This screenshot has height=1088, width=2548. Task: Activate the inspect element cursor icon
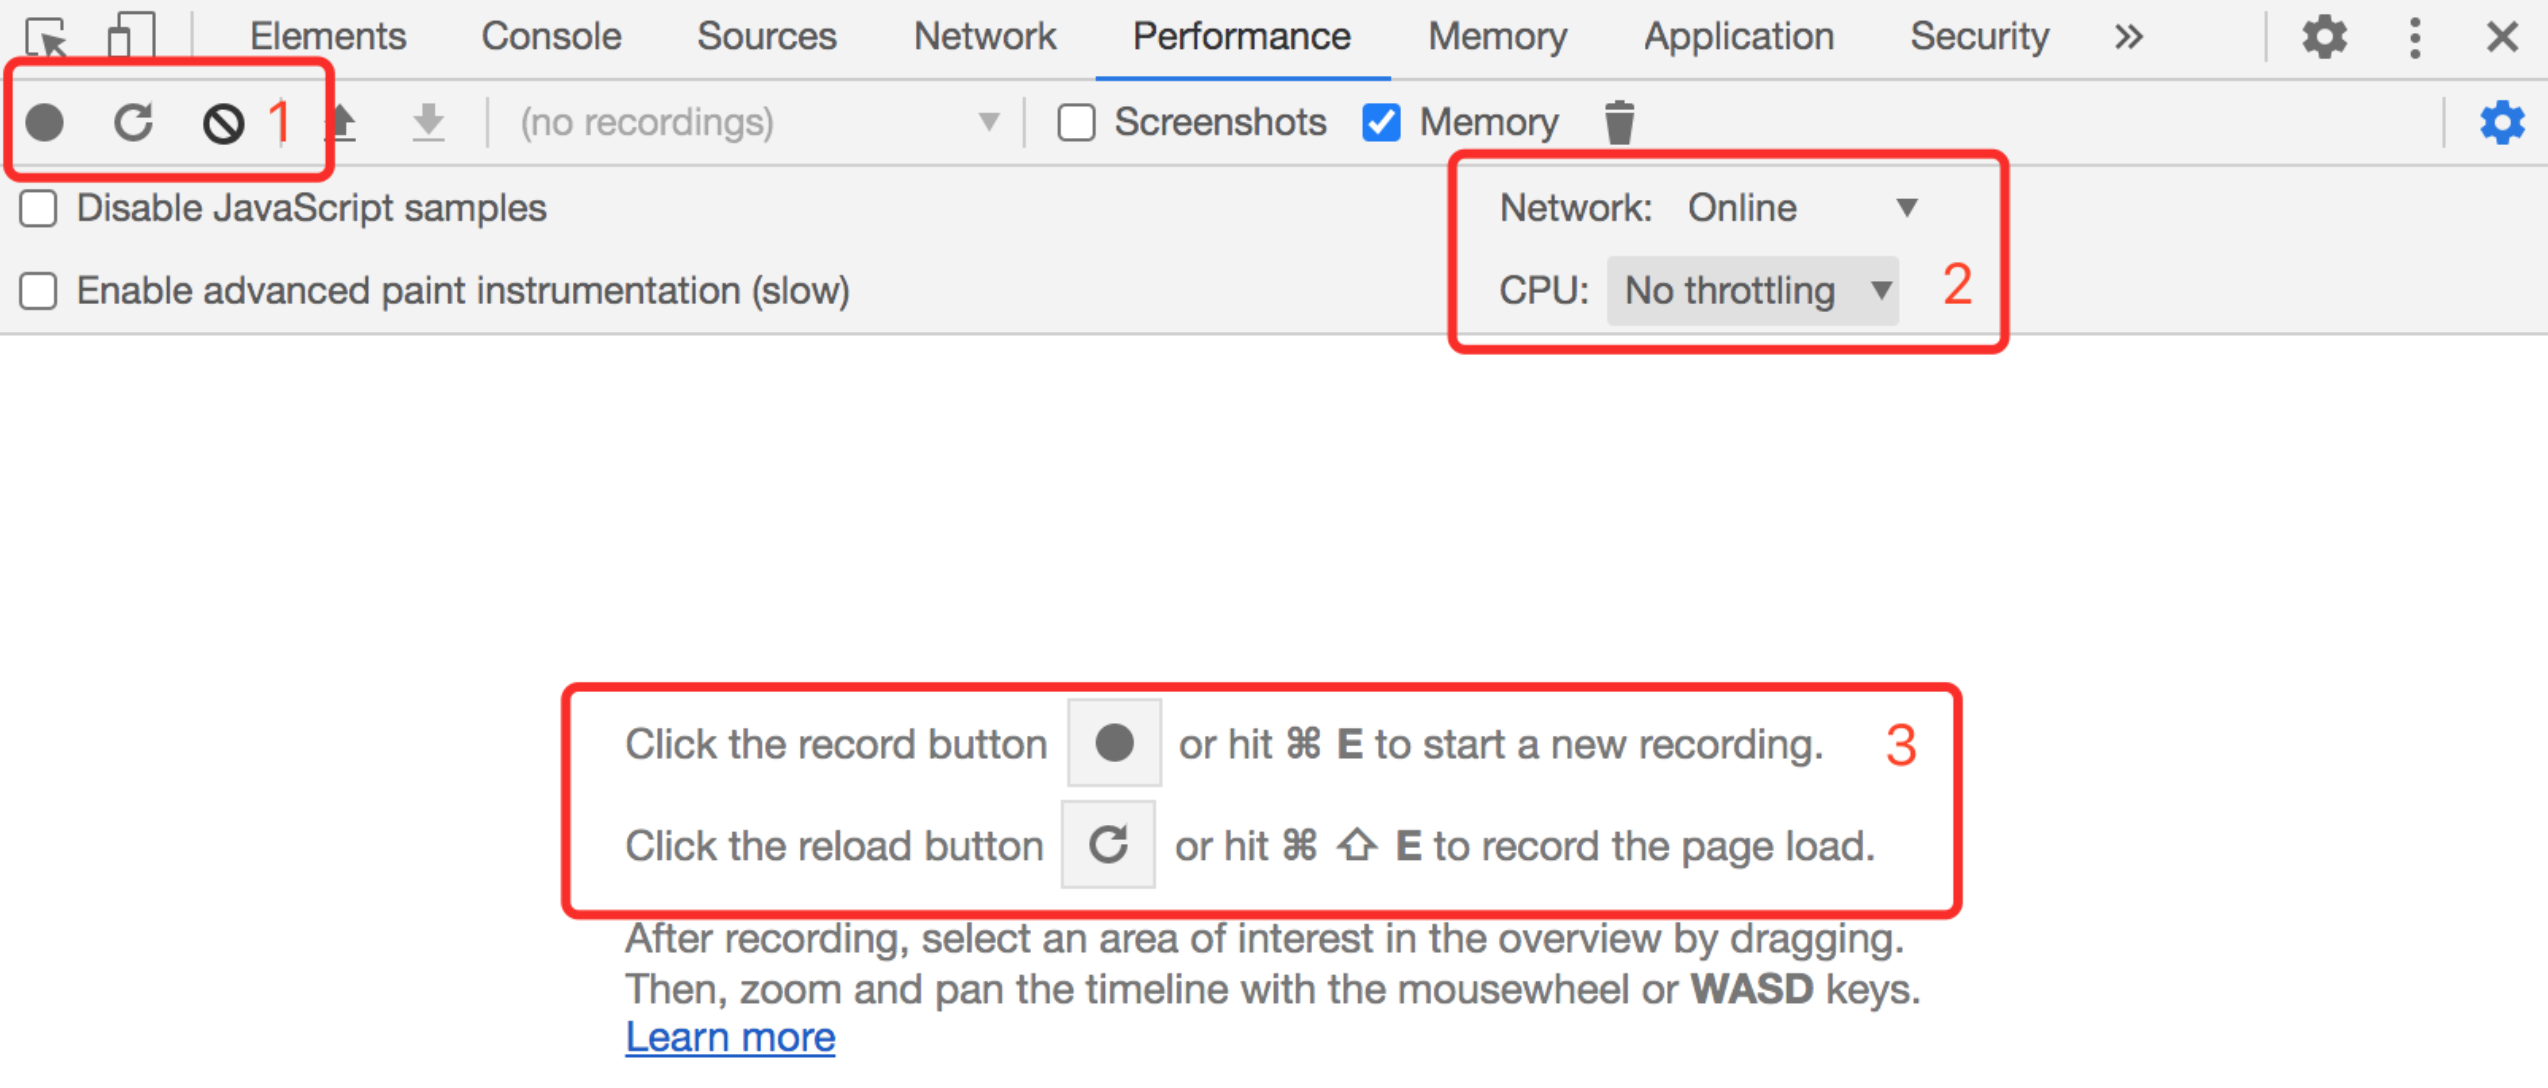tap(48, 38)
